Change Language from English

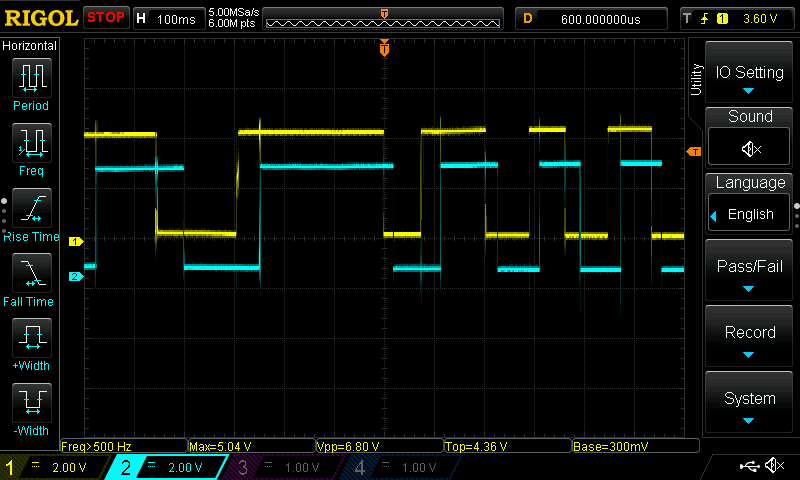coord(749,214)
